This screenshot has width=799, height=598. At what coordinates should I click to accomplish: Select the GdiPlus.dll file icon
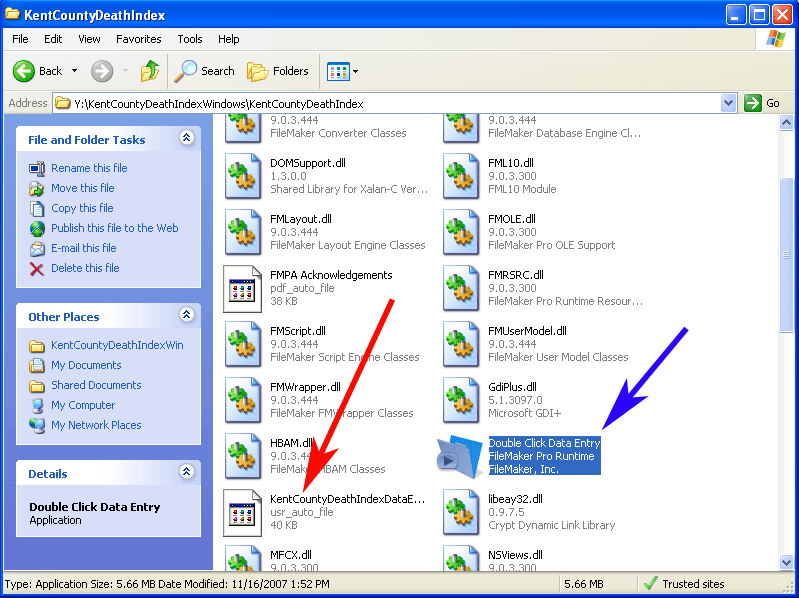coord(461,400)
